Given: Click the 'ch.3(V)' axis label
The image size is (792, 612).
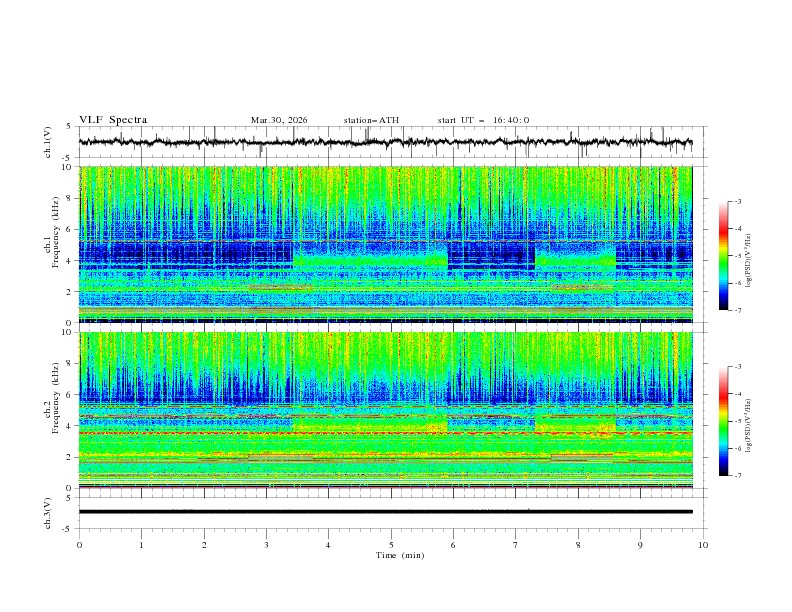Looking at the screenshot, I should click(x=48, y=513).
